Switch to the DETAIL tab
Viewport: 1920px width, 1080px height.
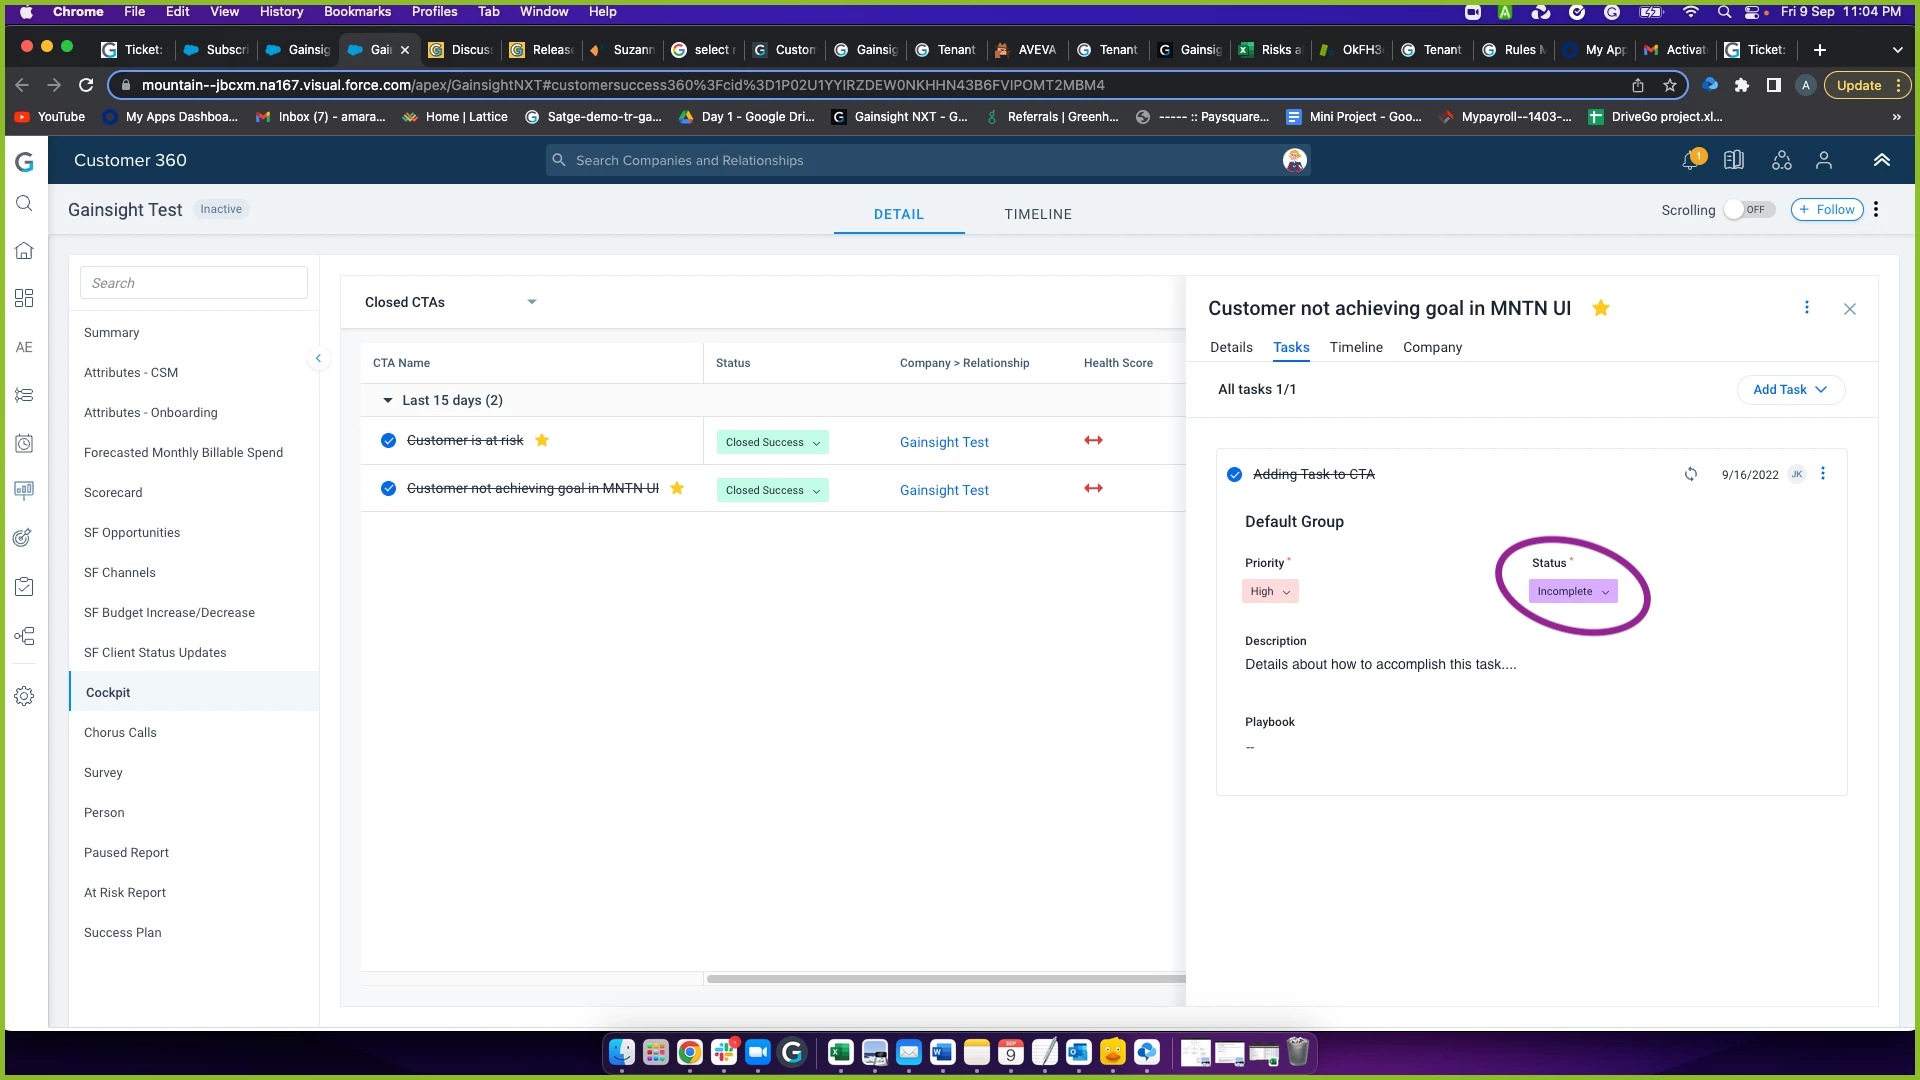(x=898, y=214)
